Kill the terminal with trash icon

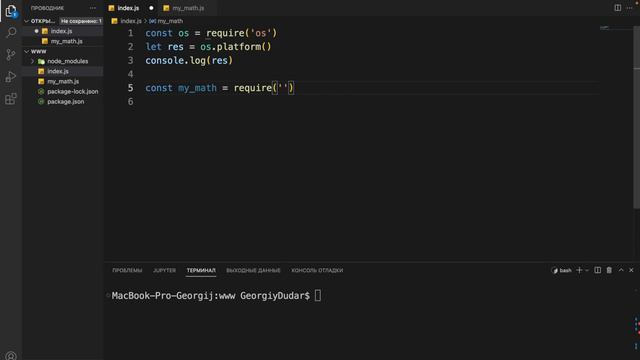click(x=609, y=270)
